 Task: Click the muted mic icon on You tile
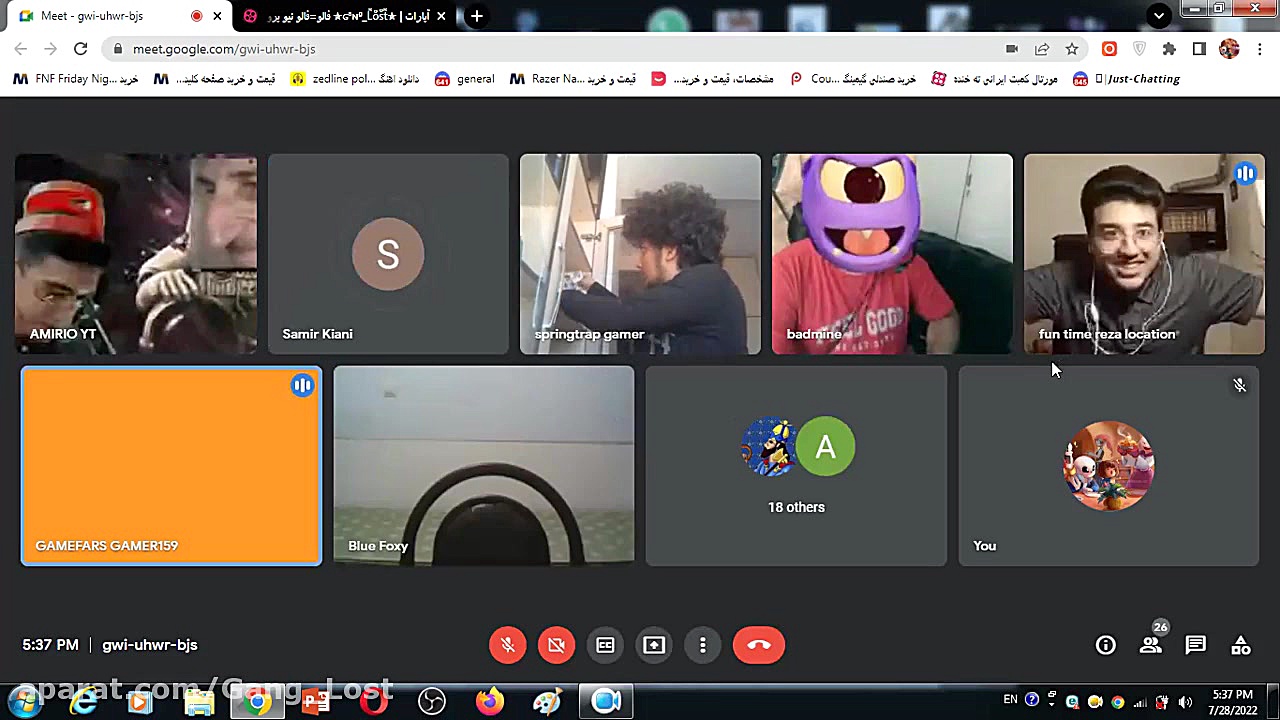(1240, 385)
